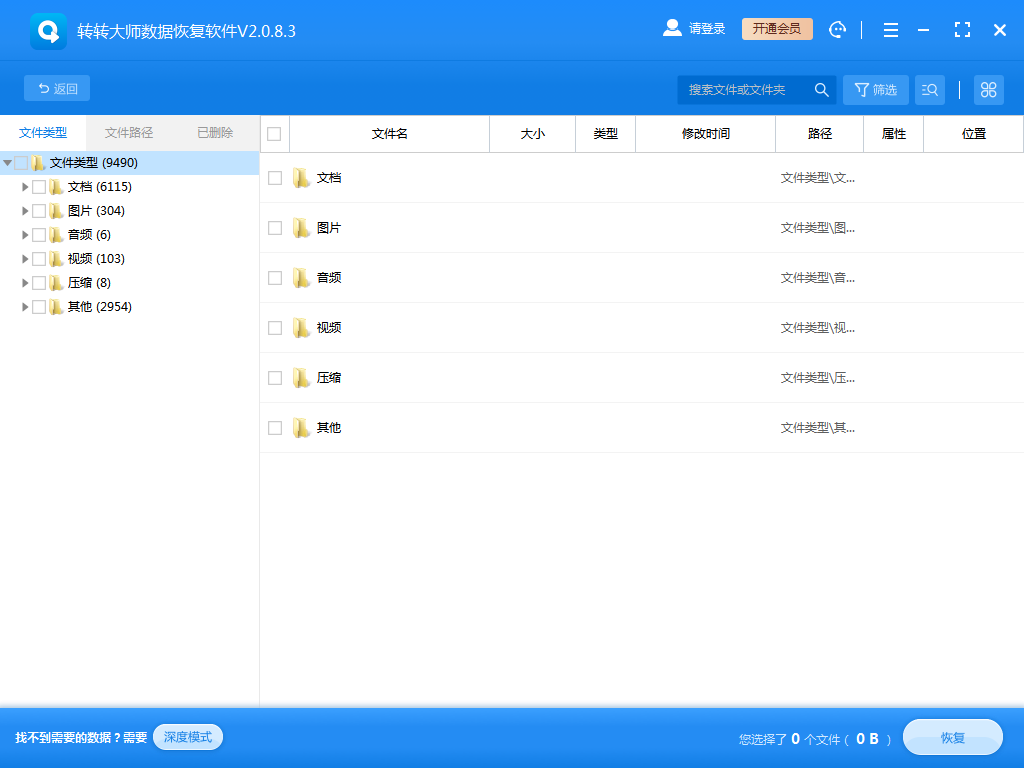Enable 深度模式 deep scan mode
This screenshot has width=1024, height=768.
[187, 737]
